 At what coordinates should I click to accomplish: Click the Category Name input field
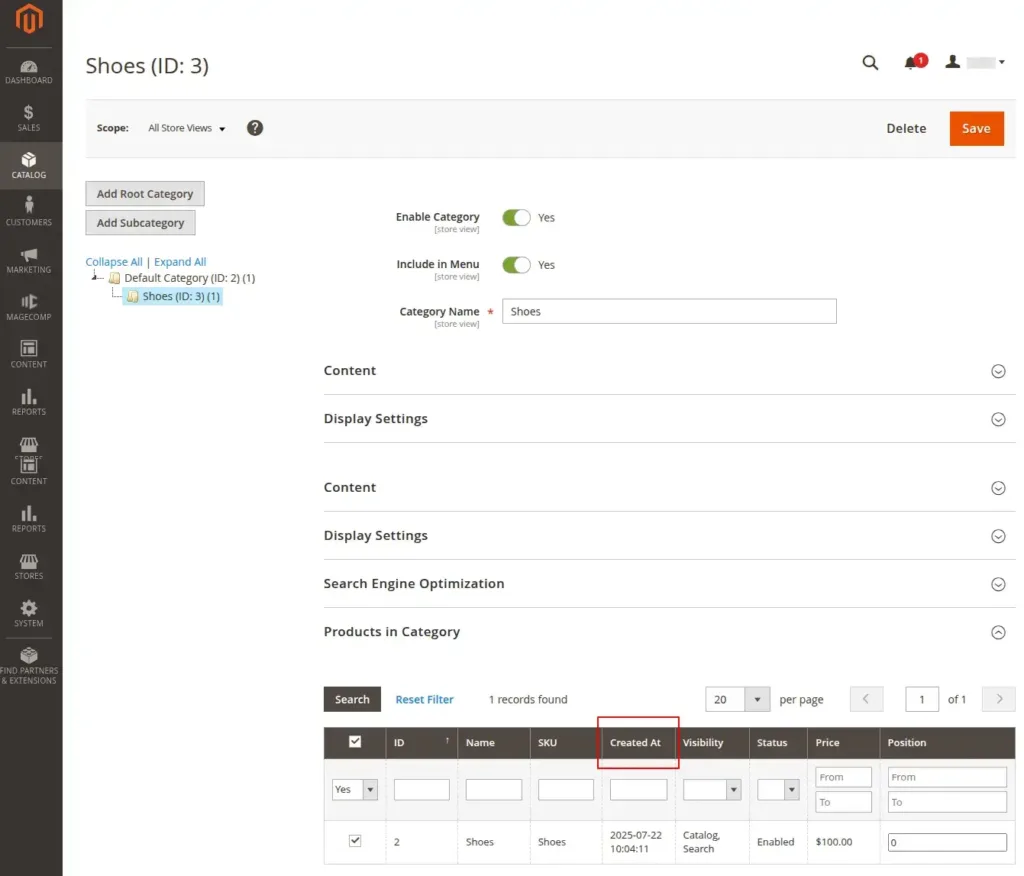pyautogui.click(x=668, y=311)
